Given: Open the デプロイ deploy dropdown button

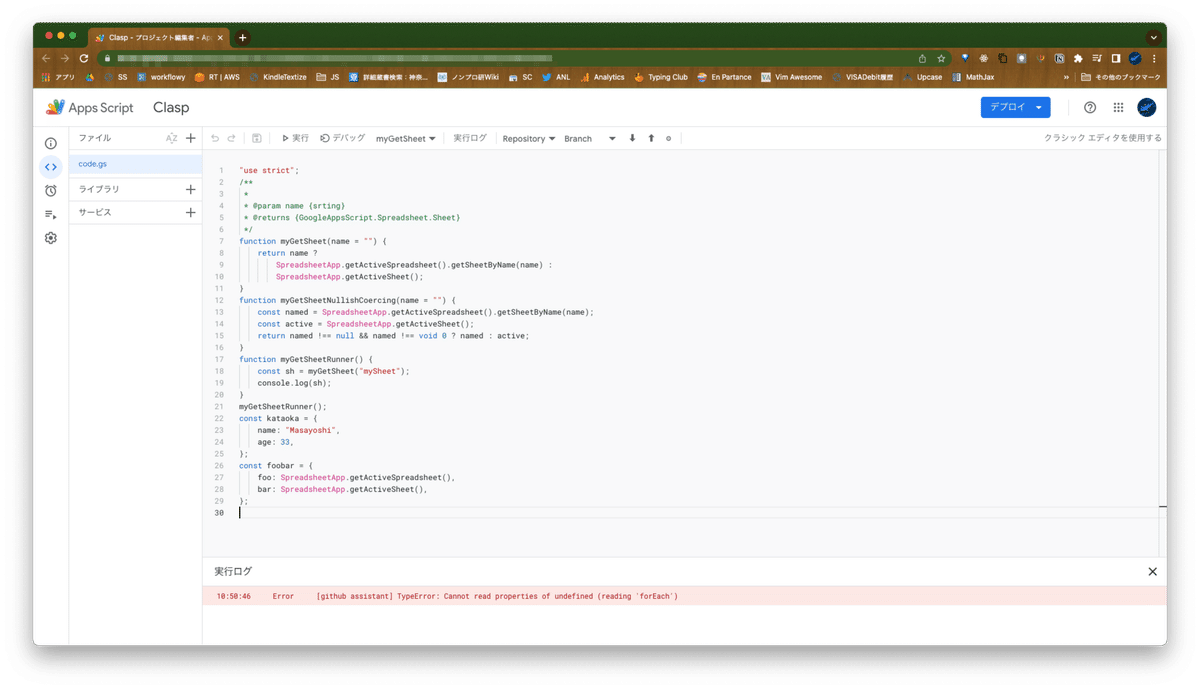Looking at the screenshot, I should 1015,107.
